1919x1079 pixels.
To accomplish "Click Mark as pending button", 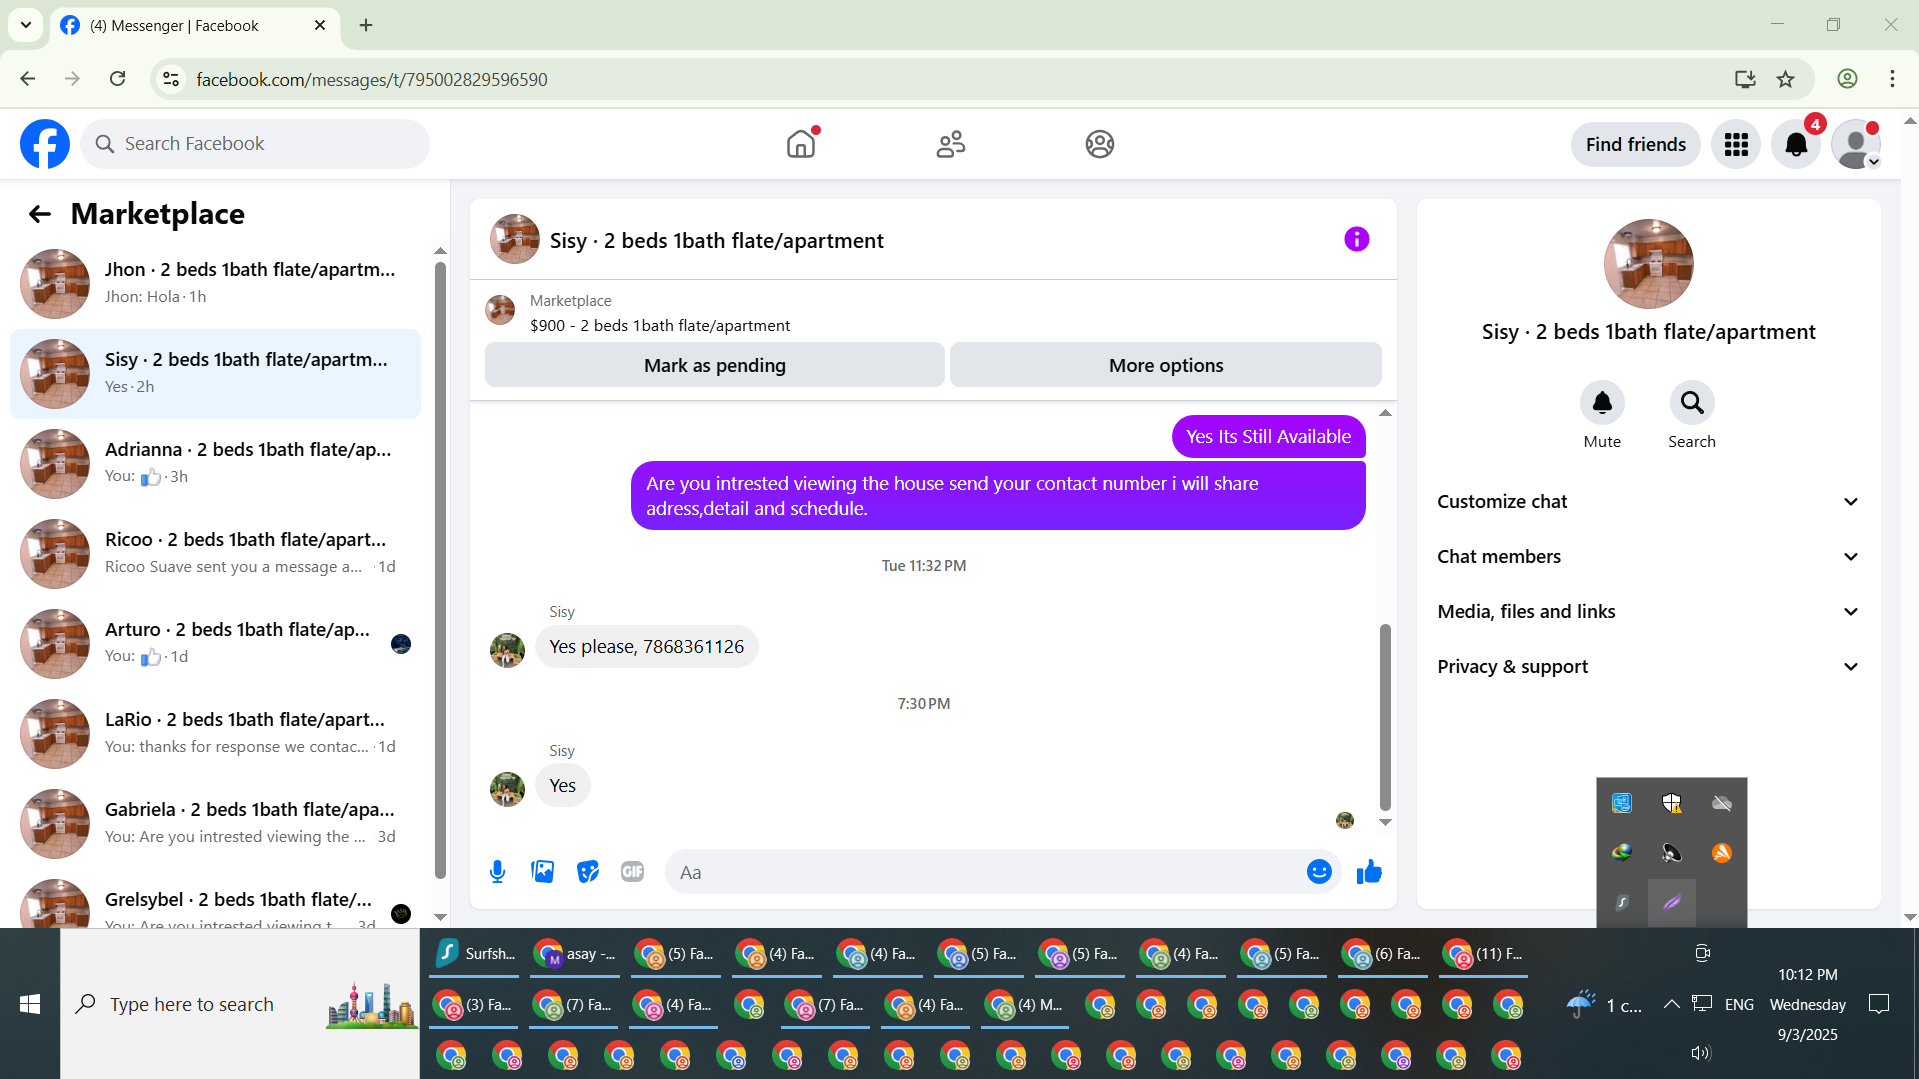I will tap(715, 365).
